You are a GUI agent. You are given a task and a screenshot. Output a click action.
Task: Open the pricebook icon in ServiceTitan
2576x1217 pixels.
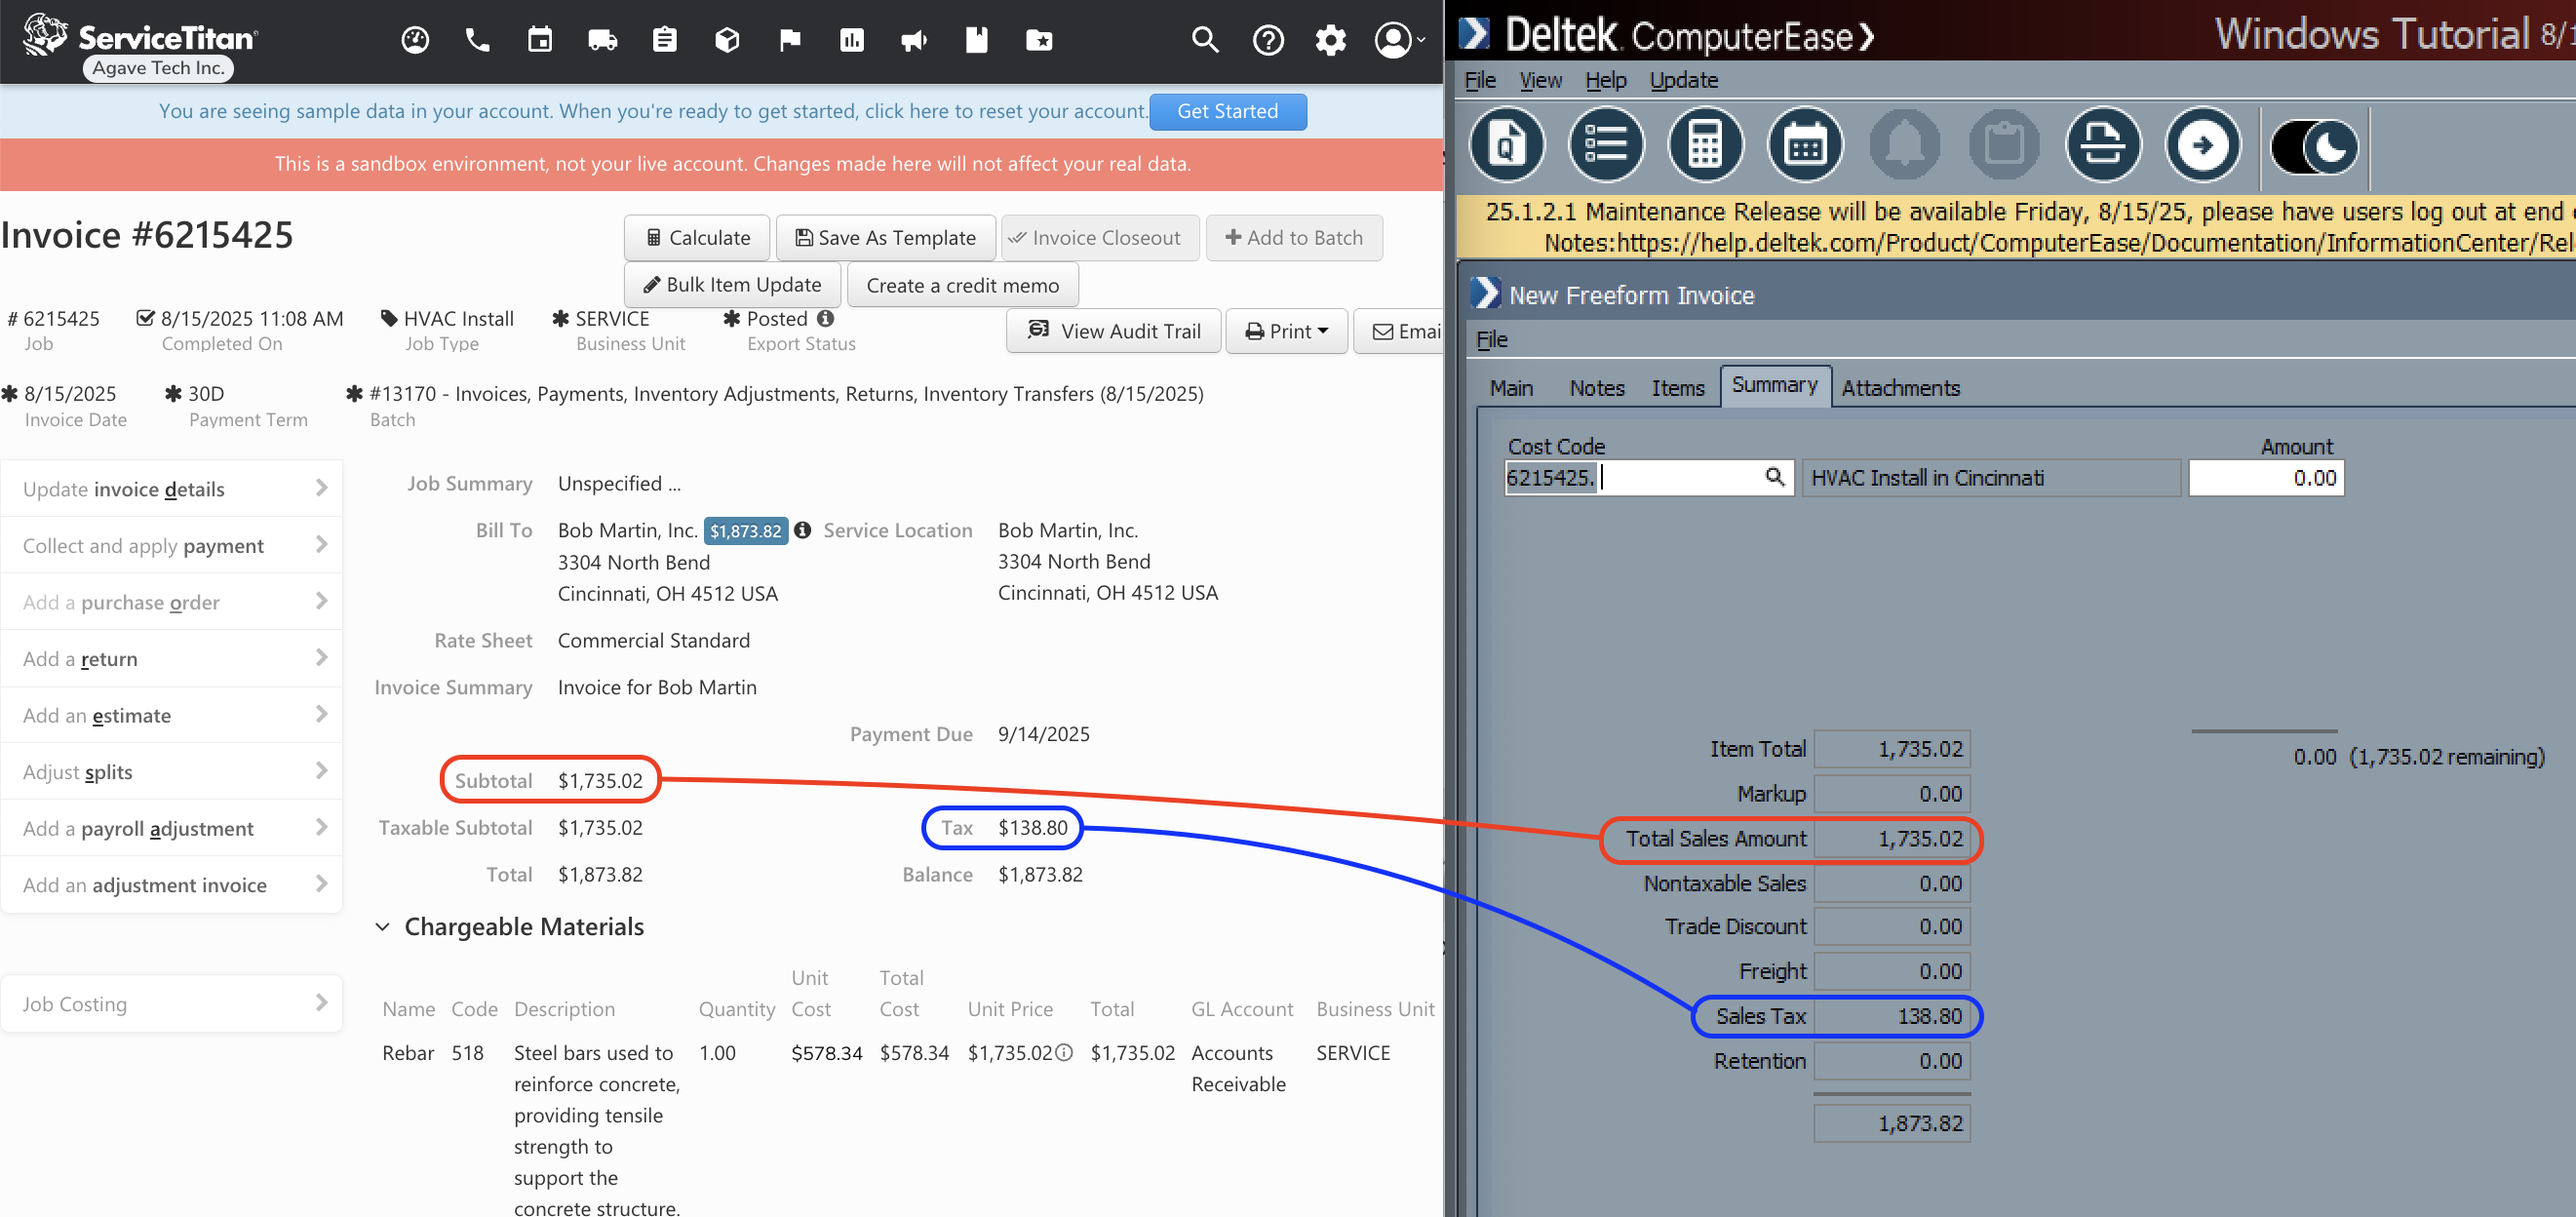[977, 40]
